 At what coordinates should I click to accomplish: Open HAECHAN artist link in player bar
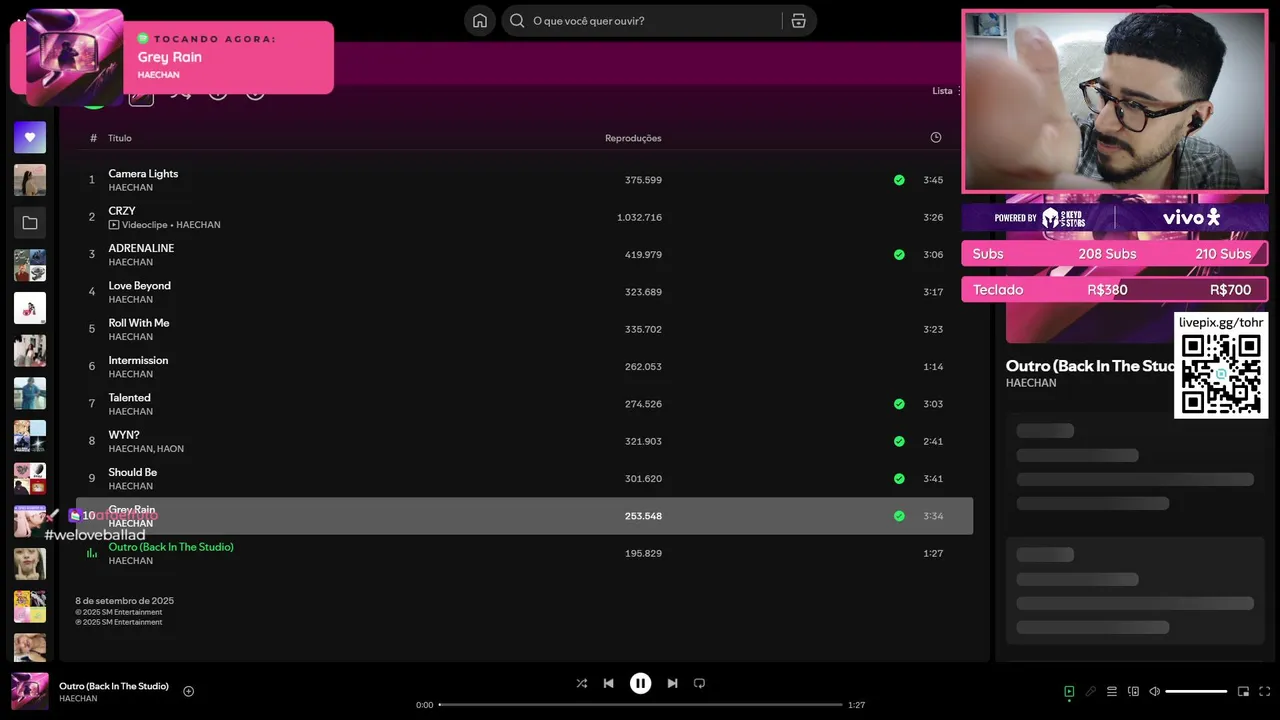[78, 699]
